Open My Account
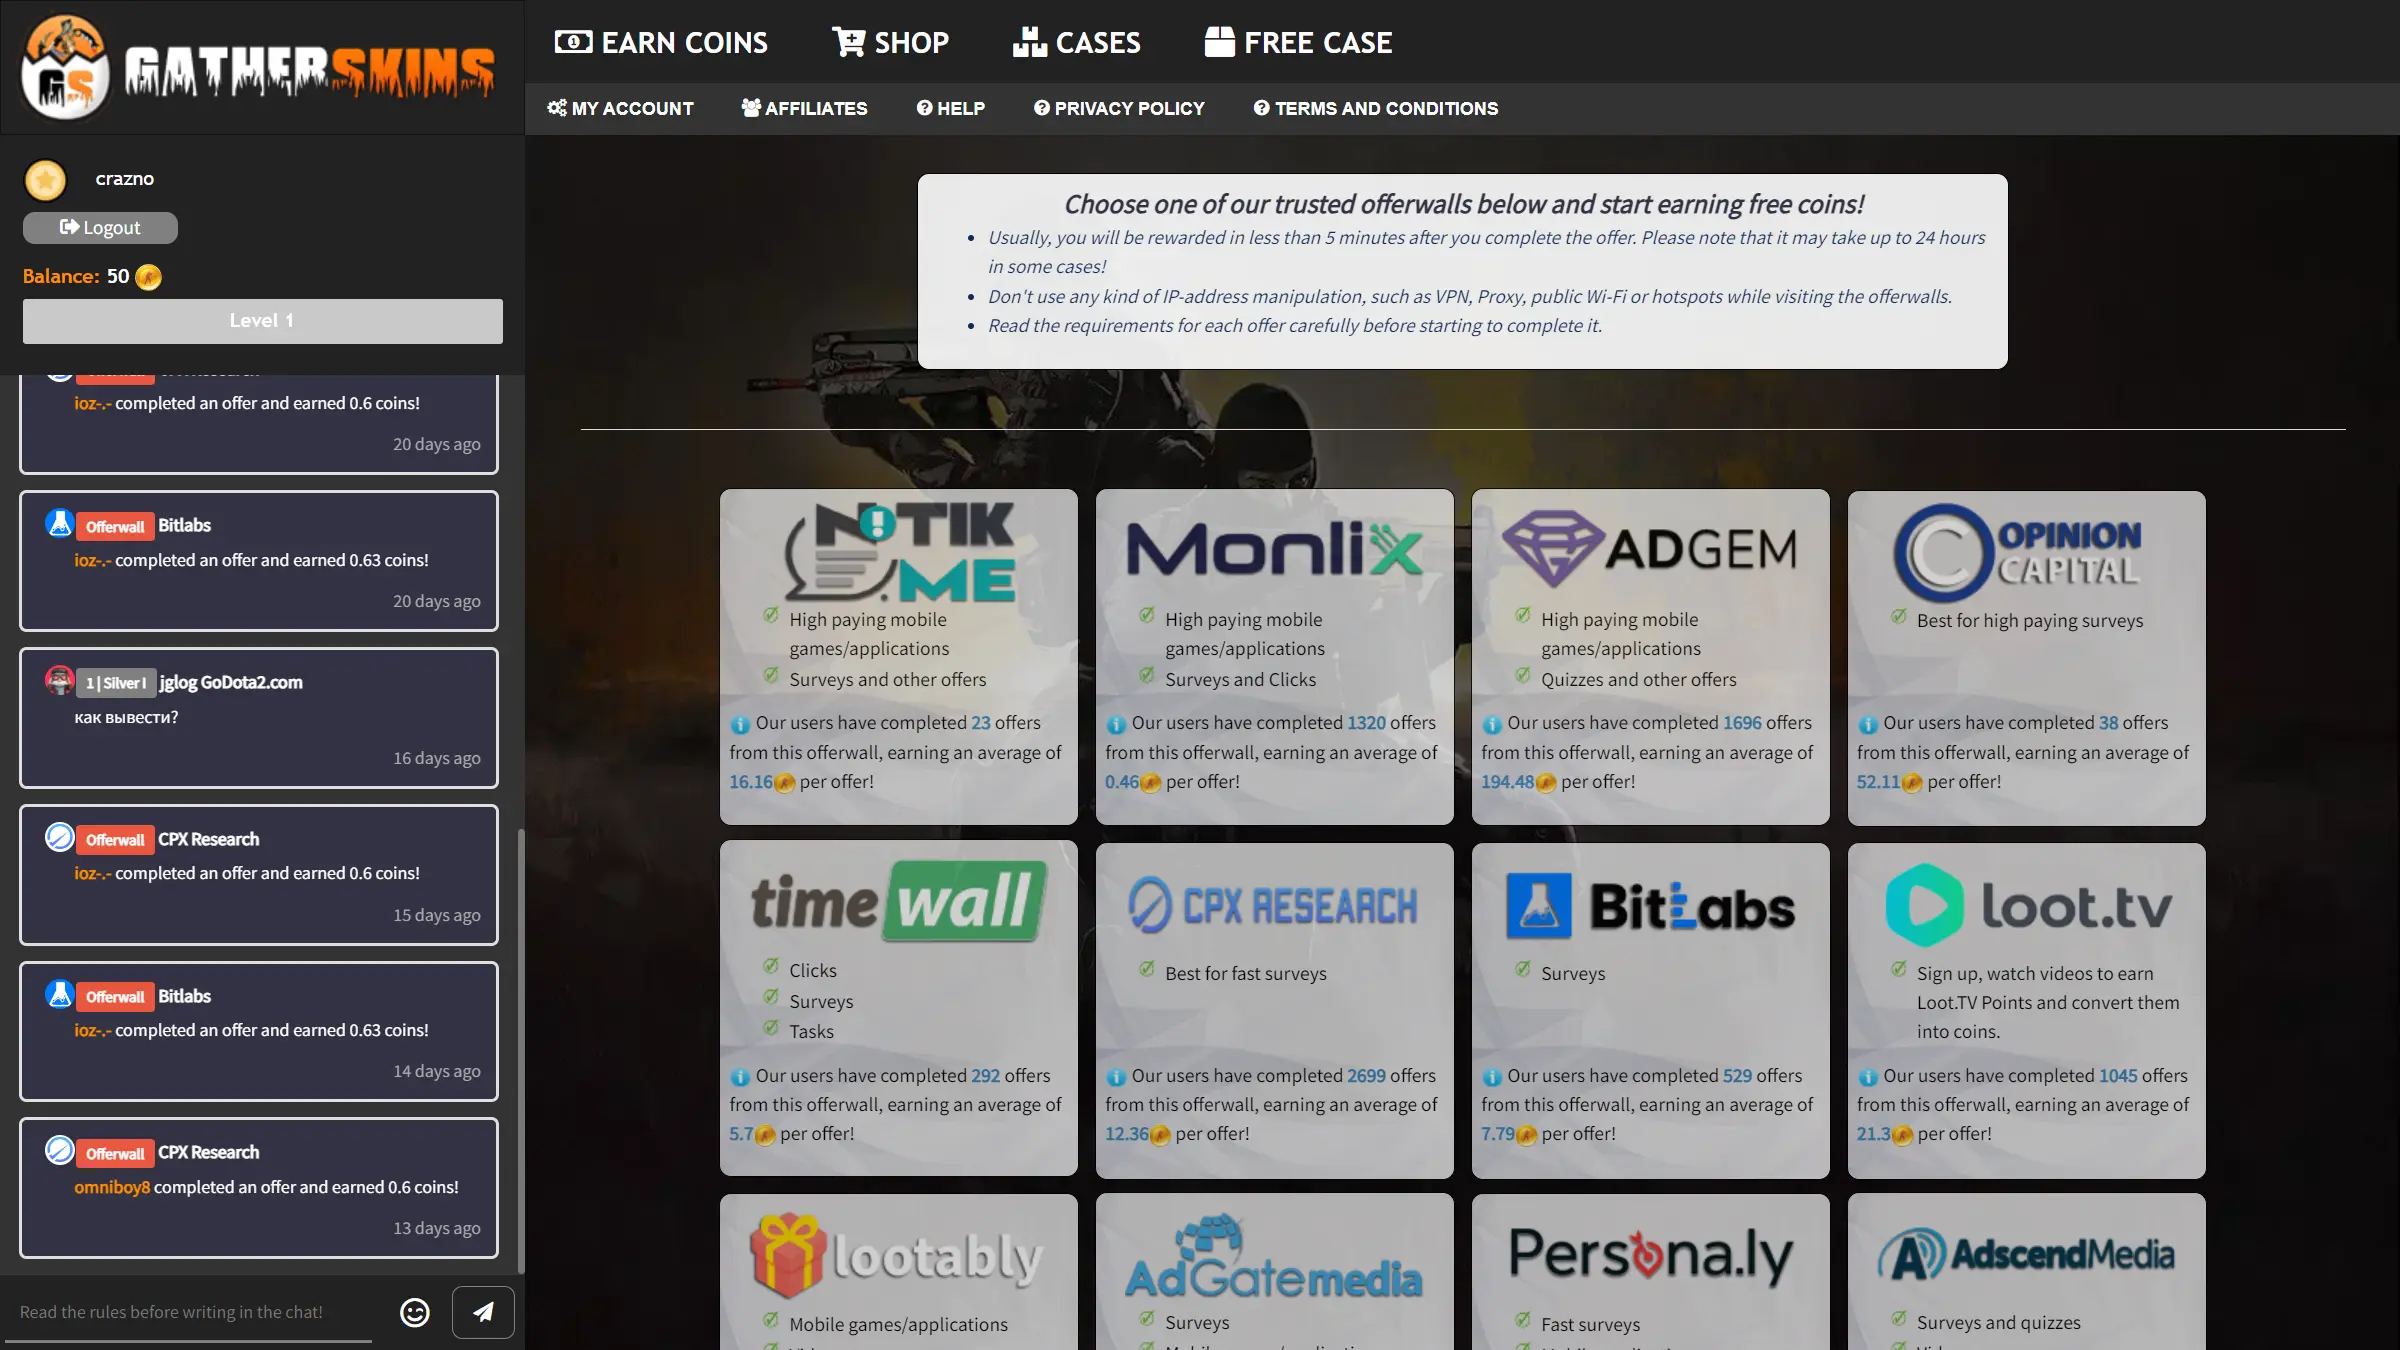The height and width of the screenshot is (1350, 2400). (x=620, y=108)
